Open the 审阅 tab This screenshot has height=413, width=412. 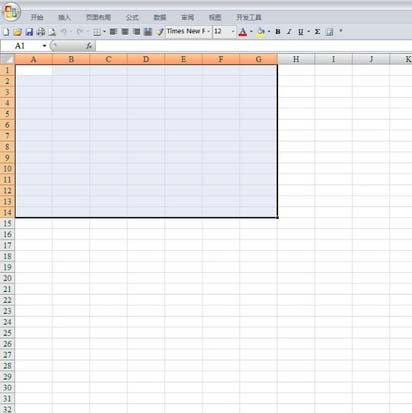pos(187,17)
